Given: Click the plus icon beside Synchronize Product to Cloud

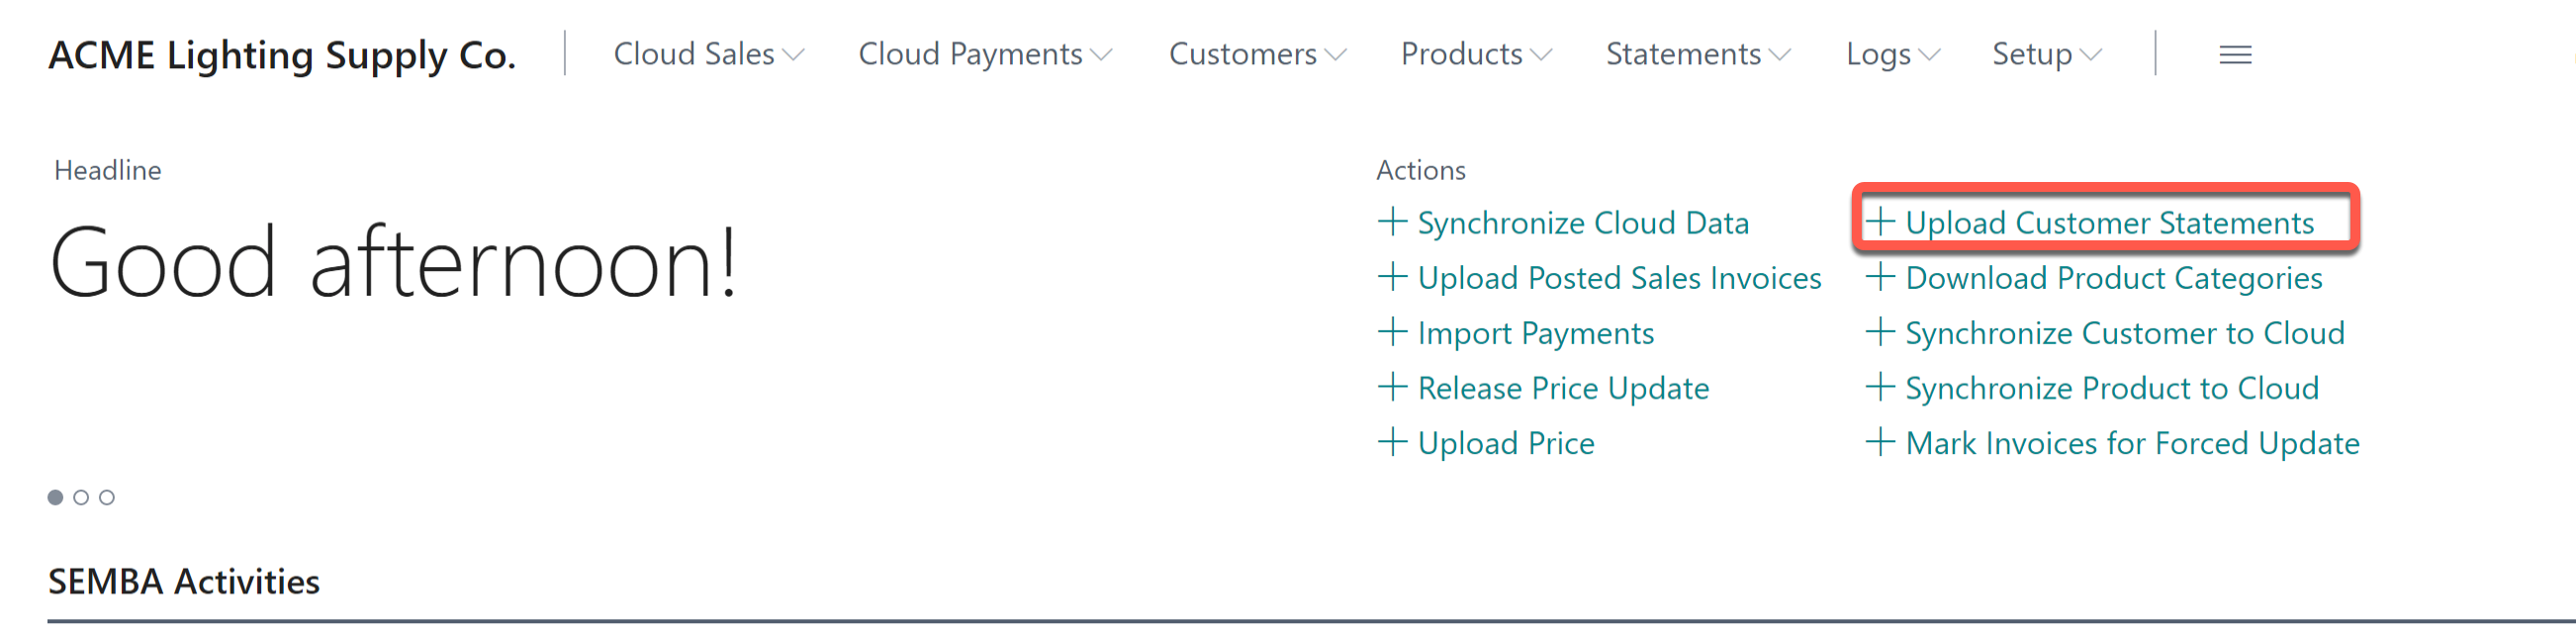Looking at the screenshot, I should point(1884,388).
